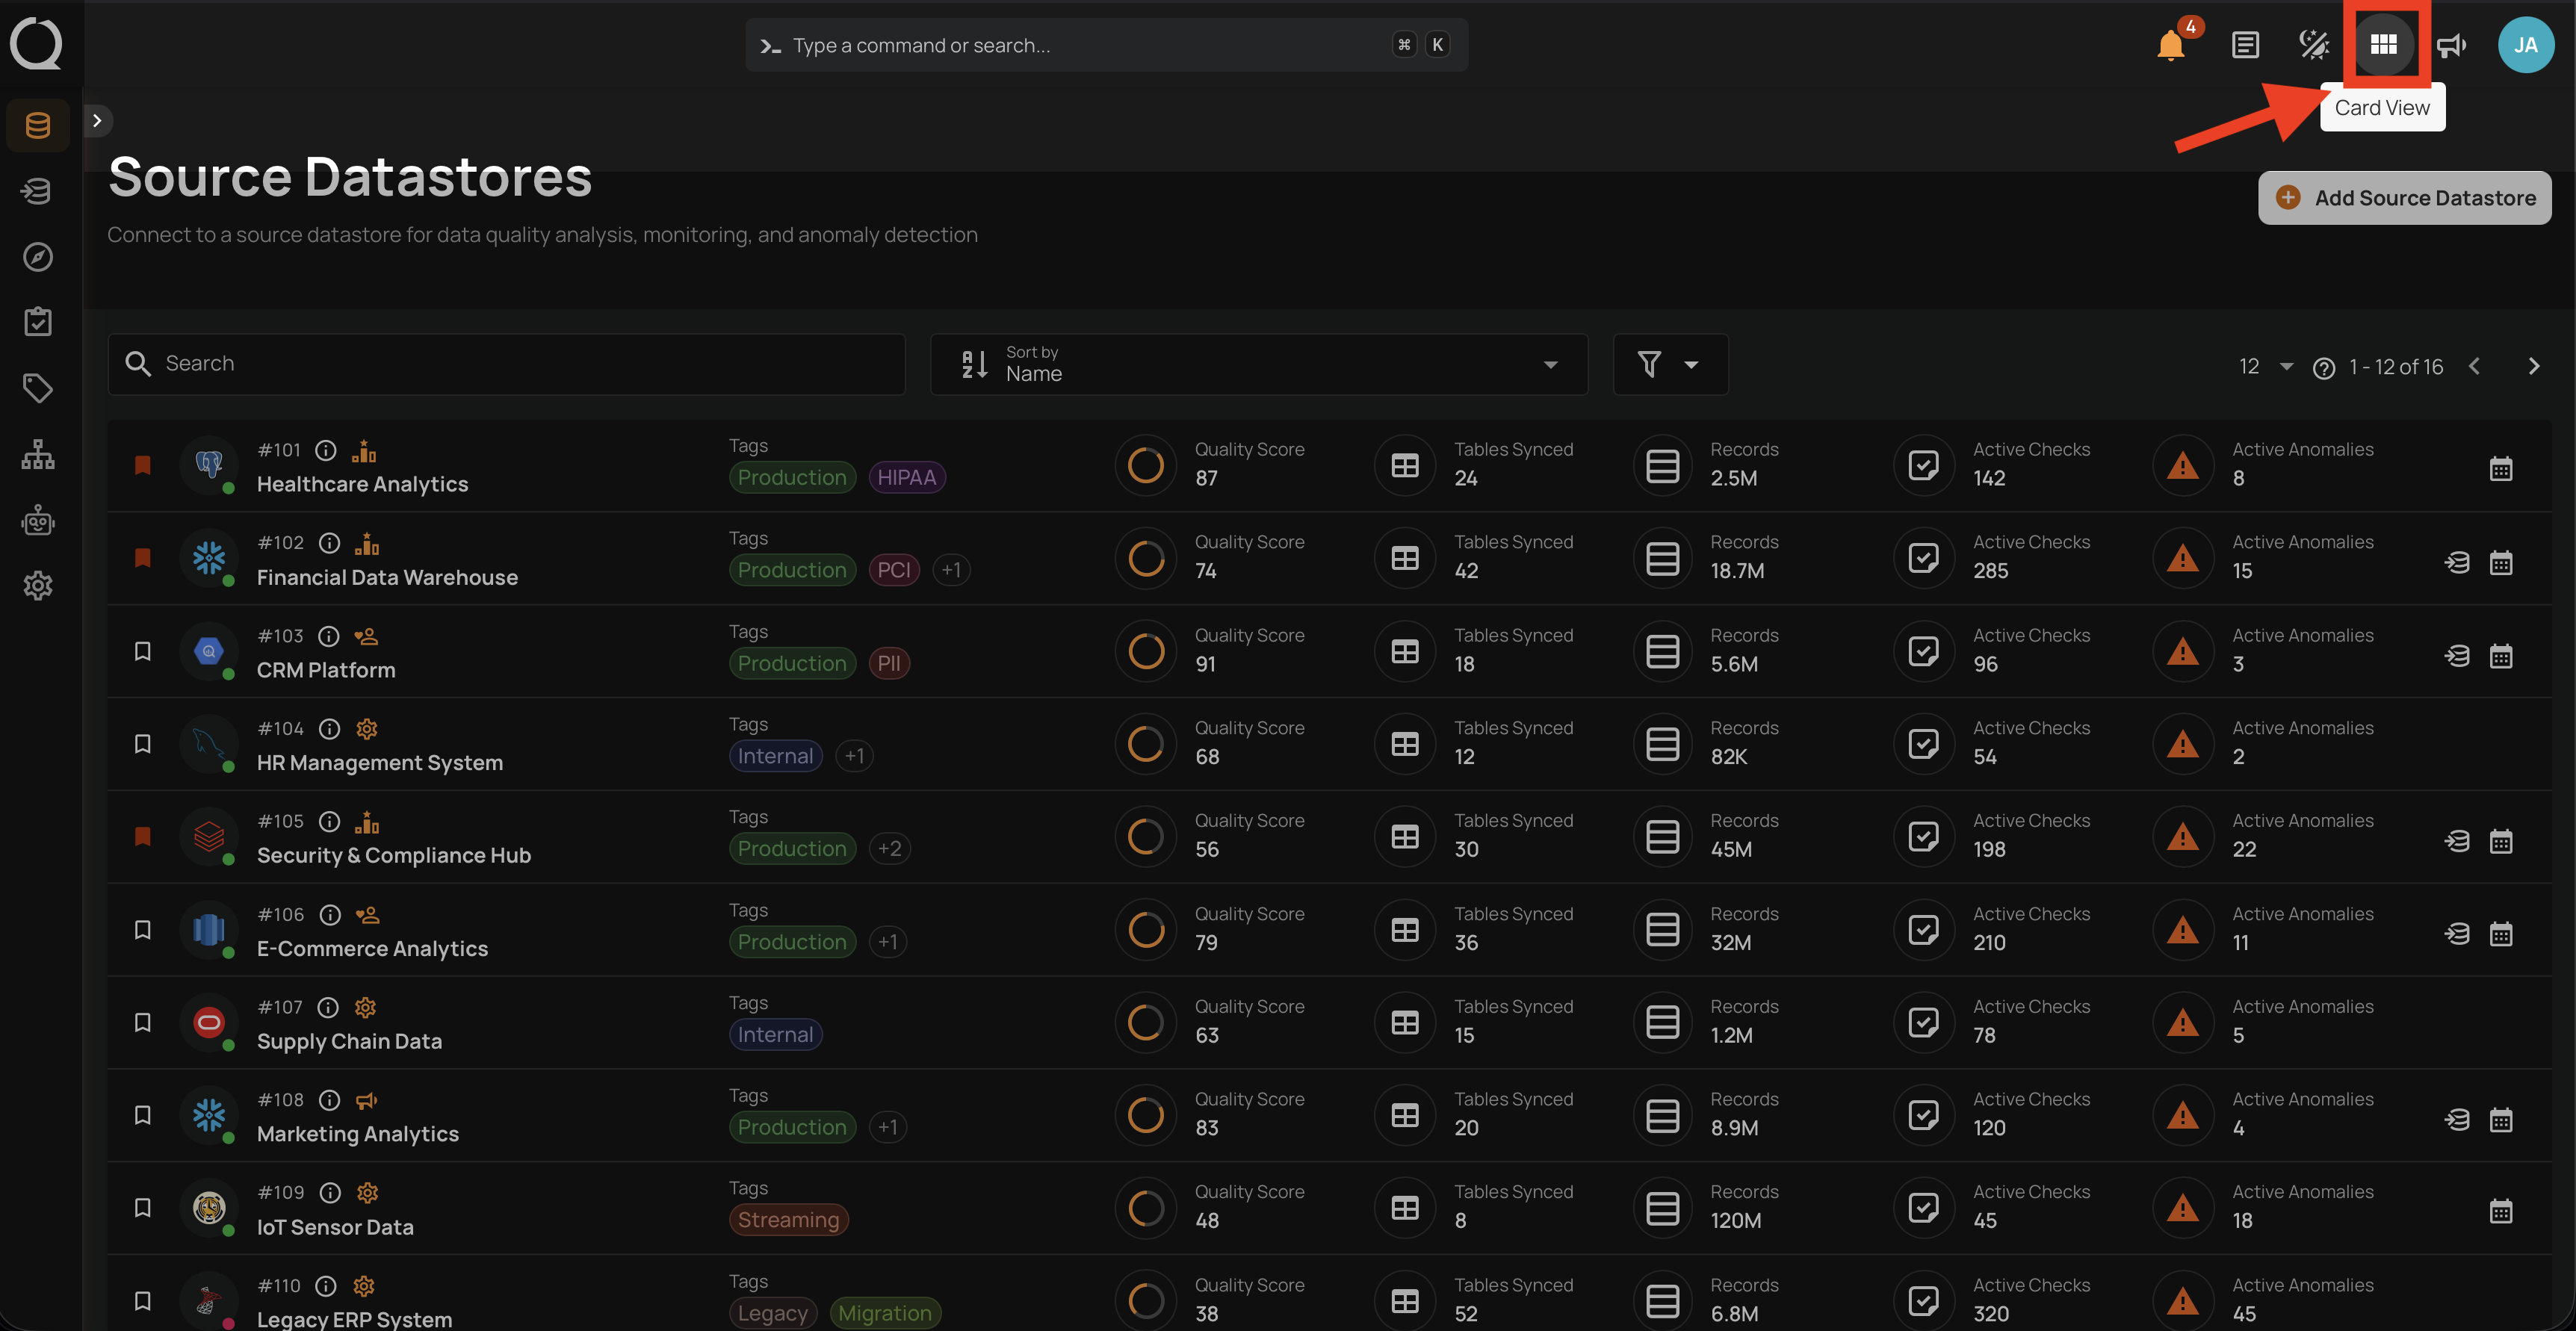2576x1331 pixels.
Task: Open the Legacy ERP System datastore
Action: click(354, 1319)
